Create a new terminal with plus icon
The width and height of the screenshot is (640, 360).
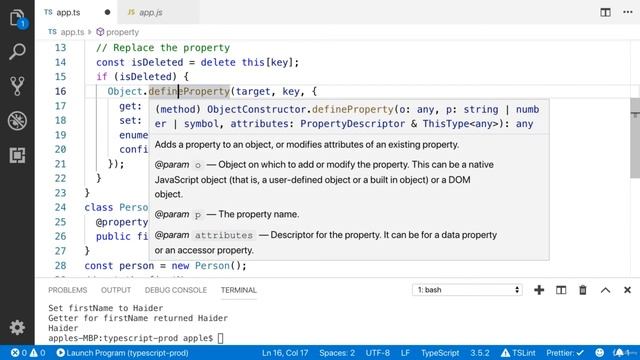coord(539,290)
